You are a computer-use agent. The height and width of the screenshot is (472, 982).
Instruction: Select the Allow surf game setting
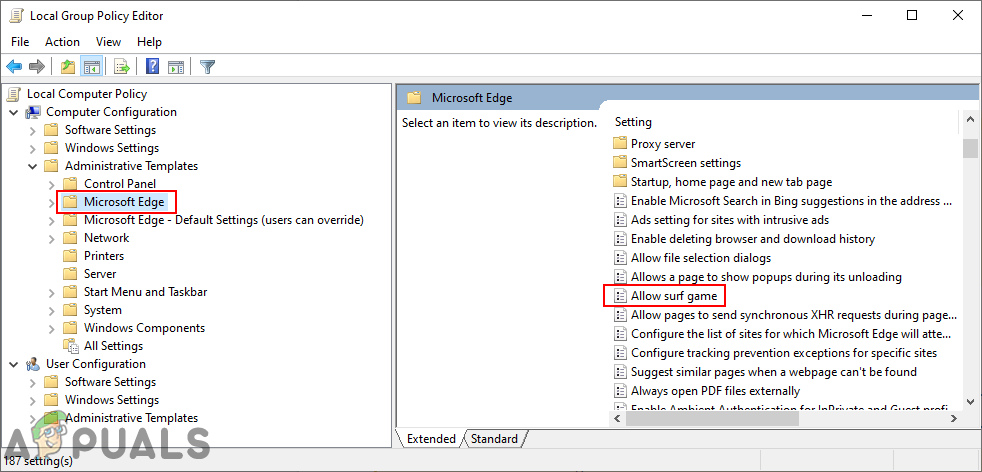coord(674,296)
